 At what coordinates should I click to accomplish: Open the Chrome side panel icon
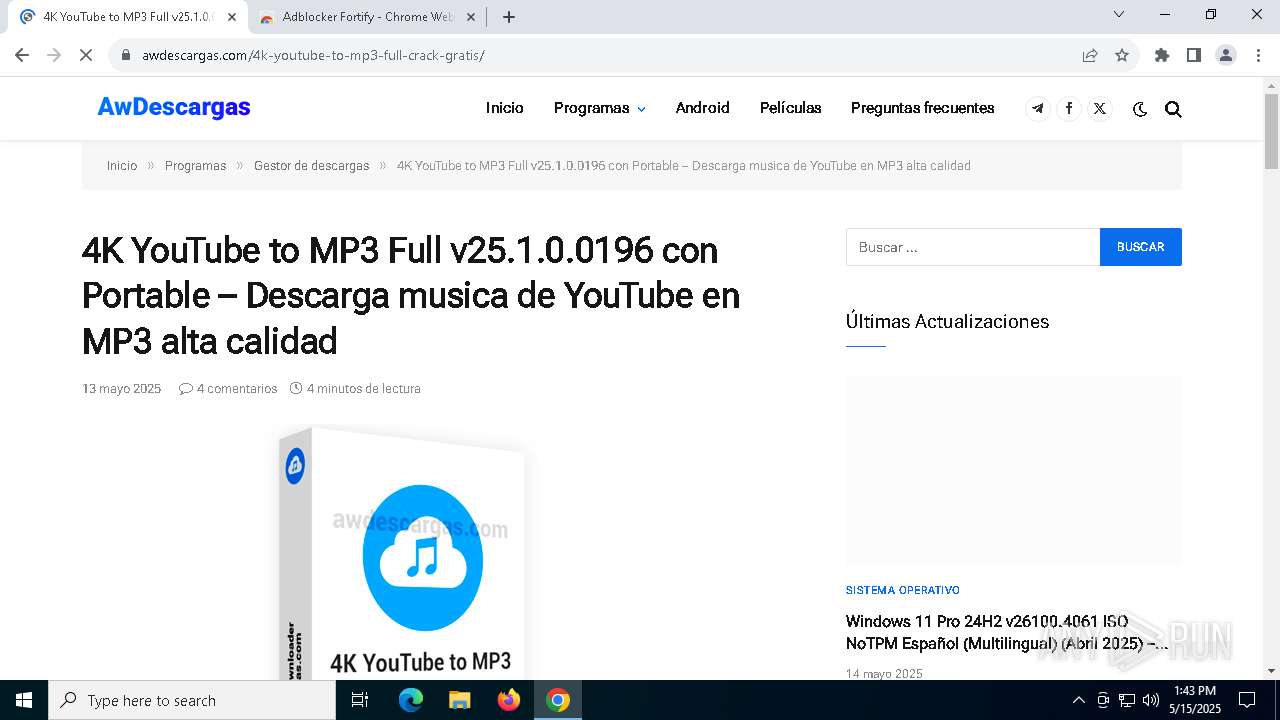(x=1194, y=55)
